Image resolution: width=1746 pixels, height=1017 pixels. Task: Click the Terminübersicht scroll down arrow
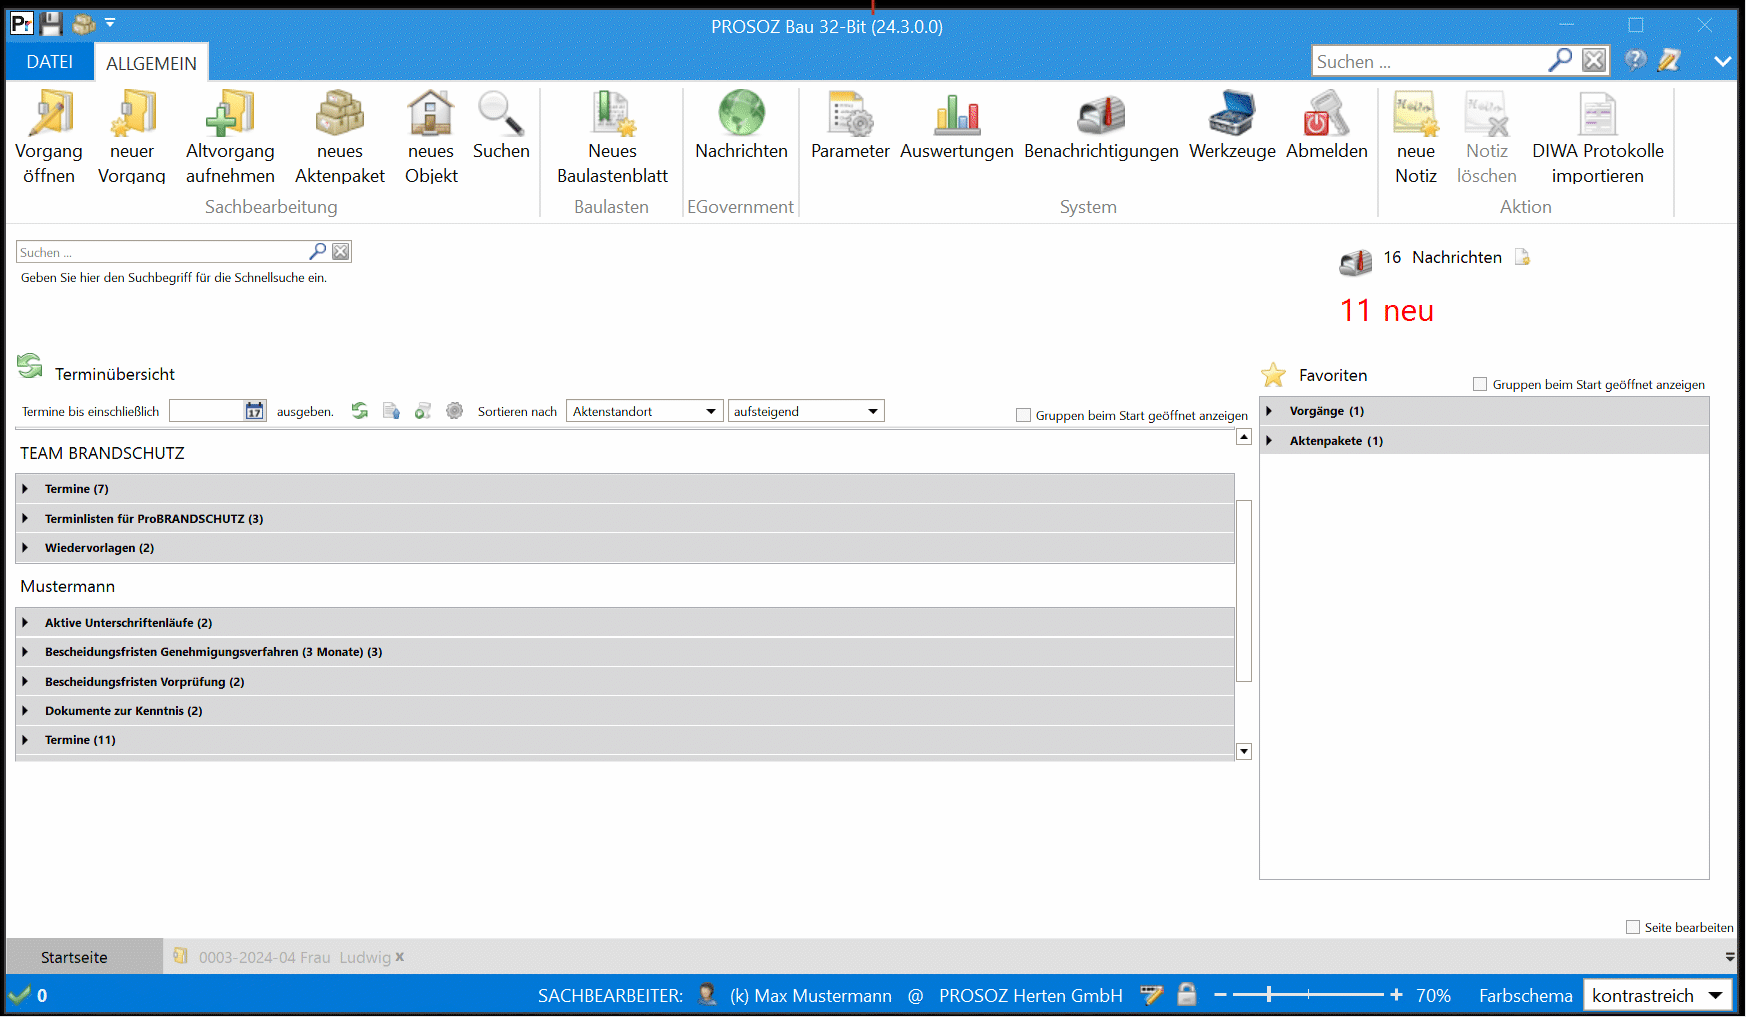(1244, 751)
